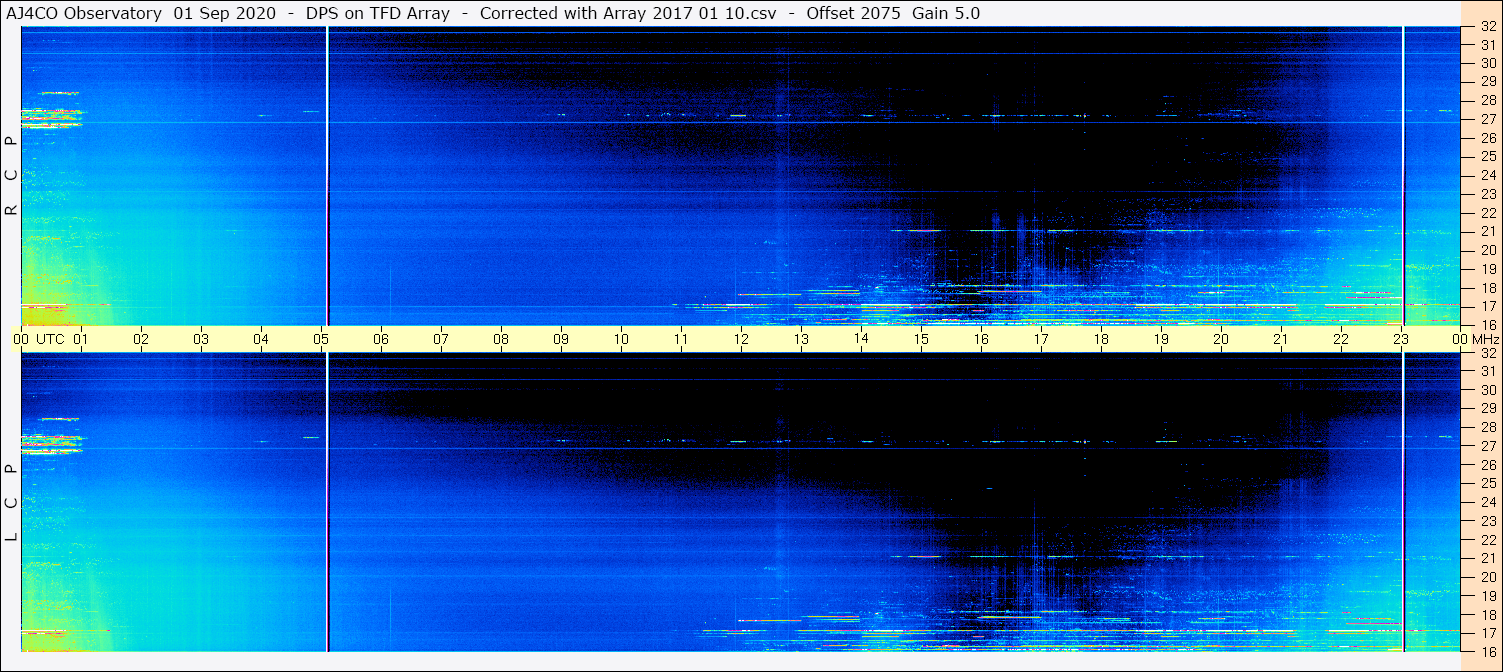Select the date "01 Sep 2020" in the header

pos(224,13)
